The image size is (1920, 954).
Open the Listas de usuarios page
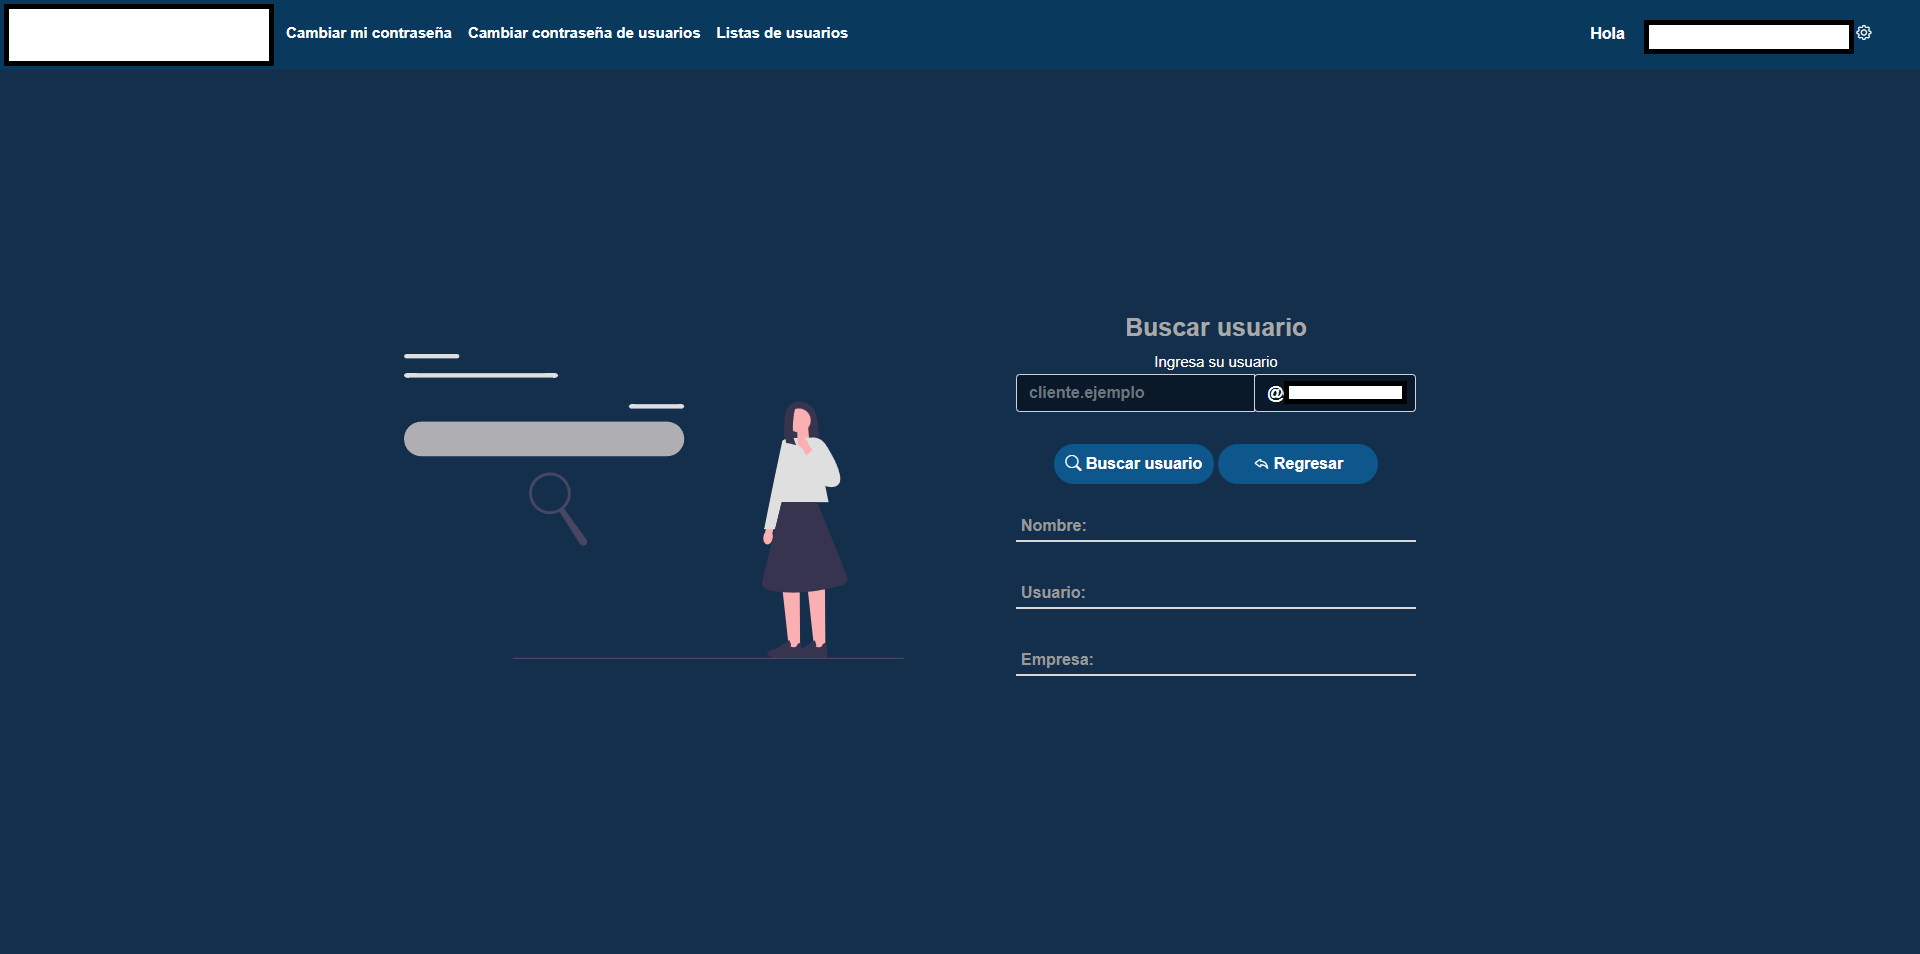pyautogui.click(x=781, y=33)
